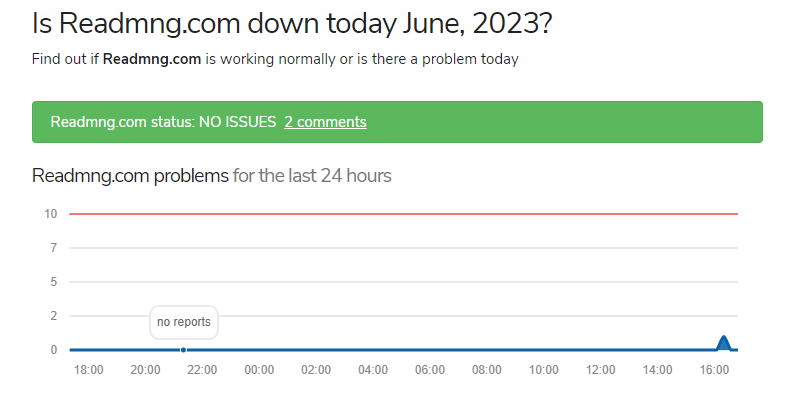
Task: Click the 00:00 time axis label
Action: coord(259,370)
